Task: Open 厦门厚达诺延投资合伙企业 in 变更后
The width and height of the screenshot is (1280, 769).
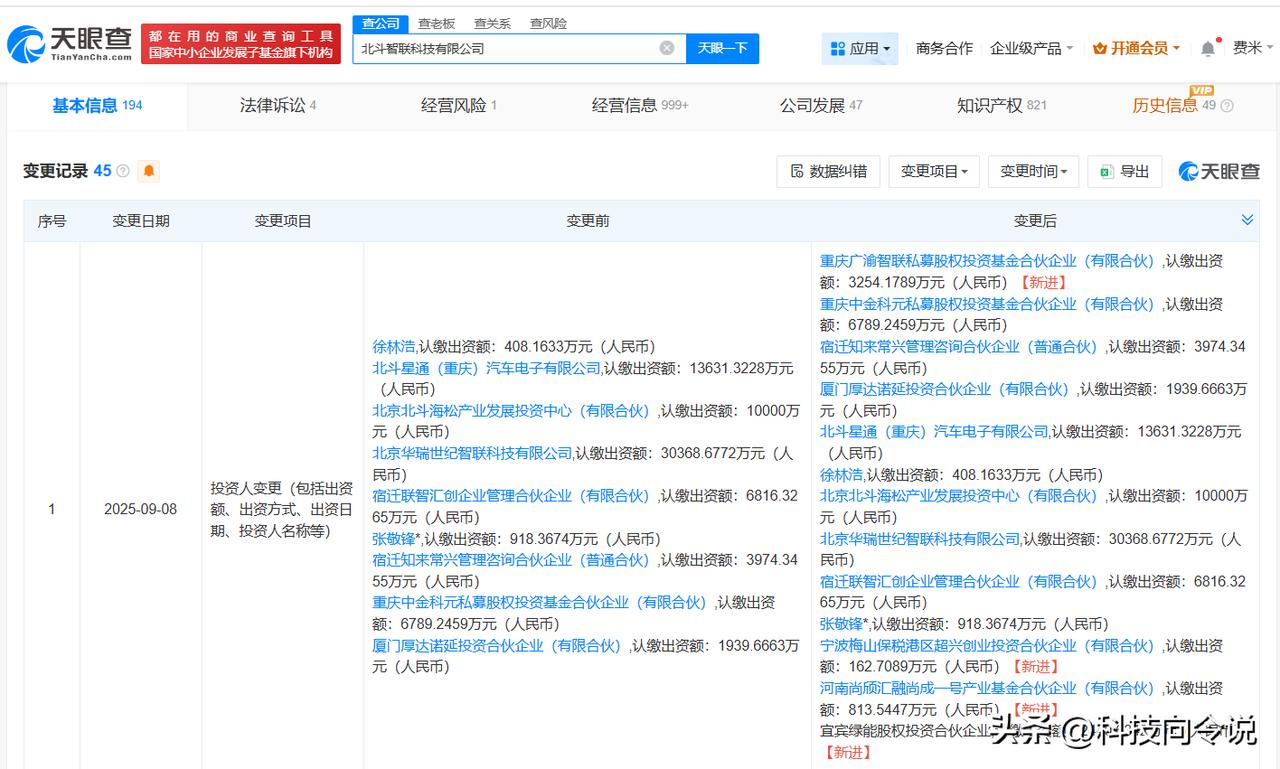Action: point(945,389)
